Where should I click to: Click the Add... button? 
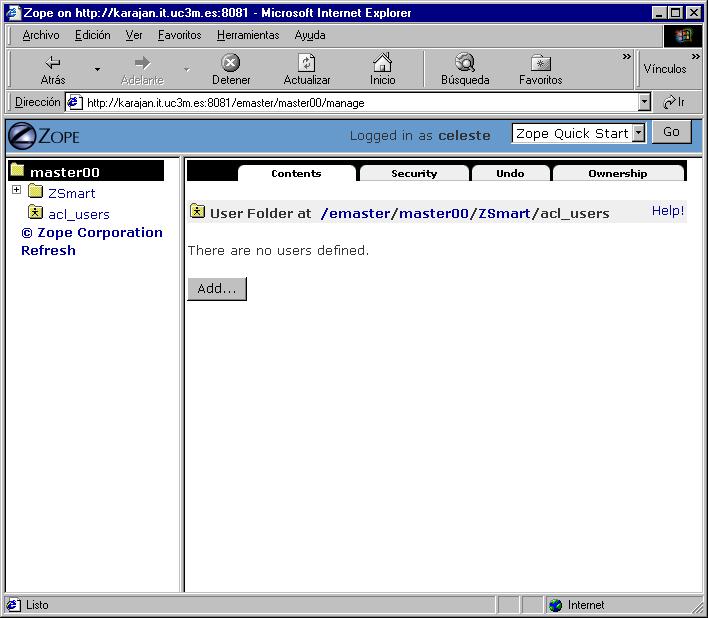217,288
